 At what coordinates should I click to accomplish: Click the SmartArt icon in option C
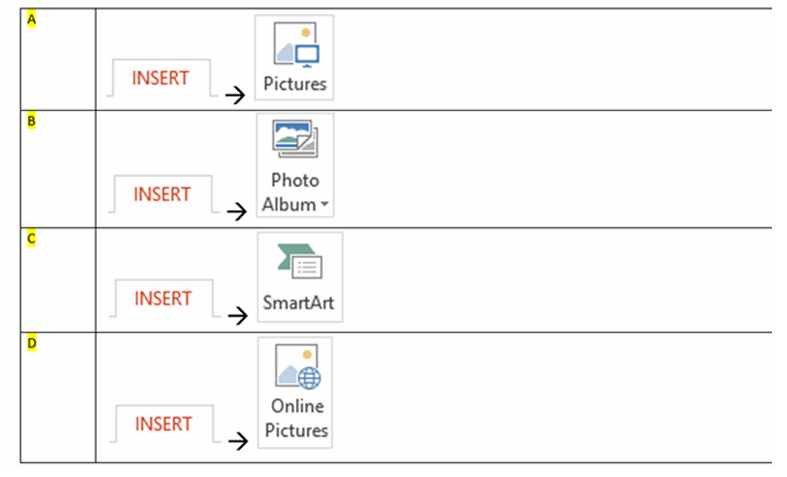299,261
